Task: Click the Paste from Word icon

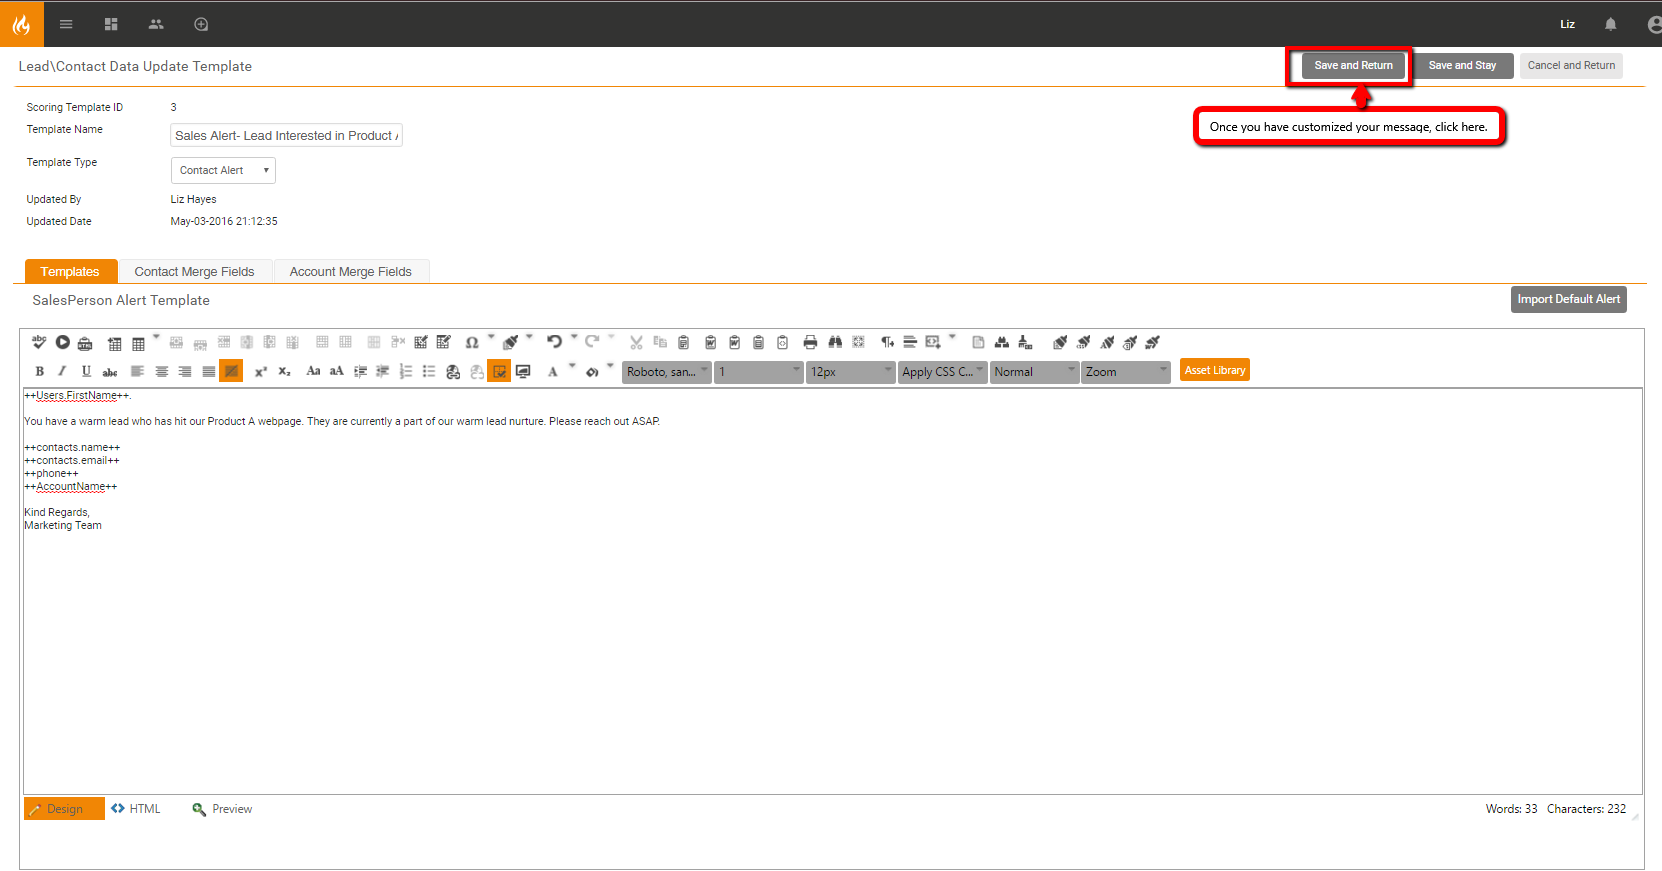Action: pos(710,342)
